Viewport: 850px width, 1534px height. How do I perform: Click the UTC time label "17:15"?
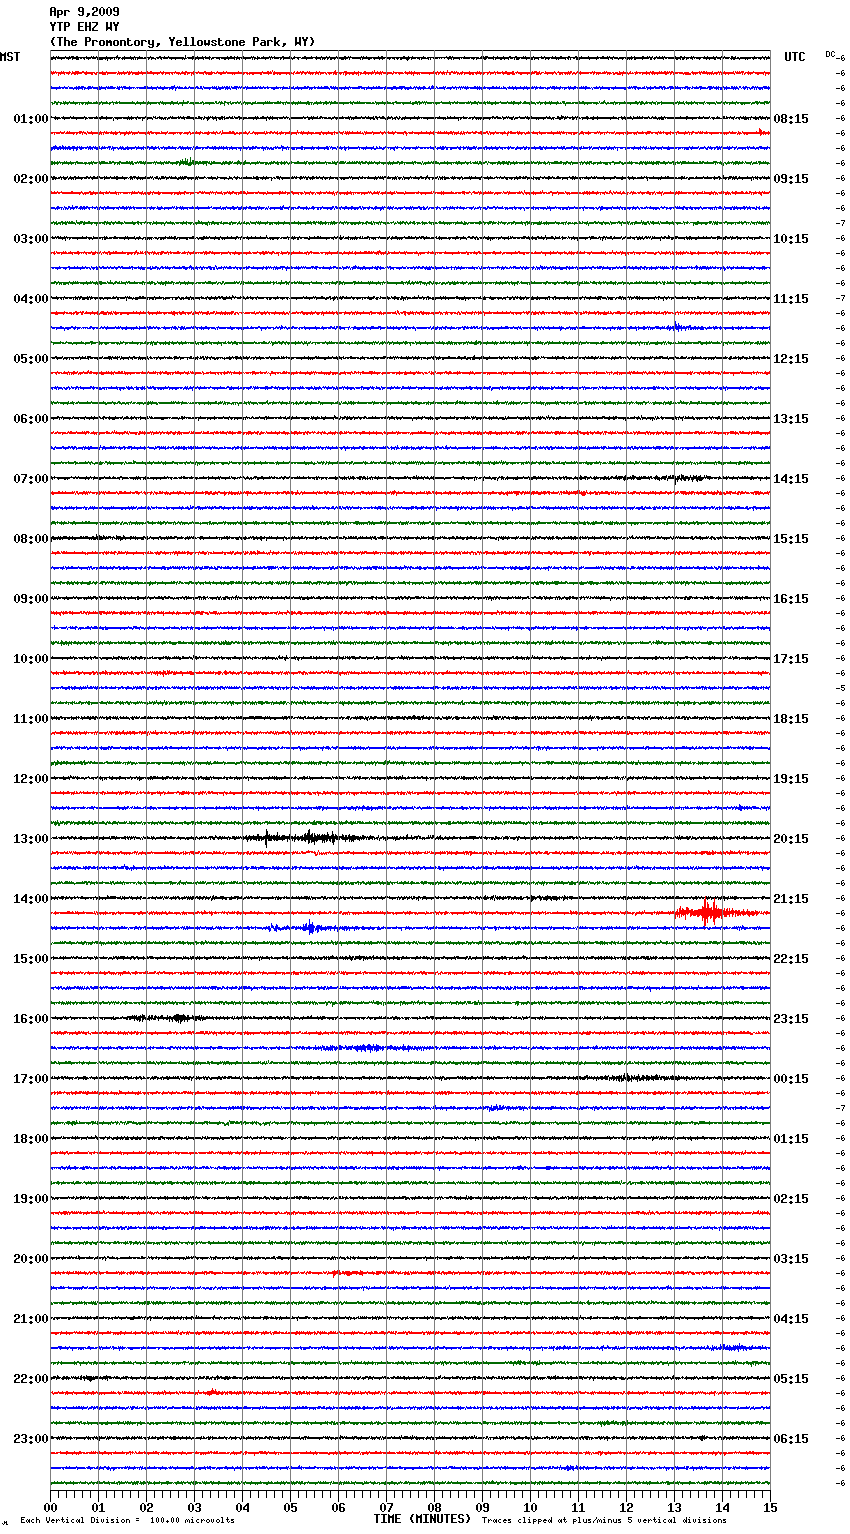click(791, 659)
